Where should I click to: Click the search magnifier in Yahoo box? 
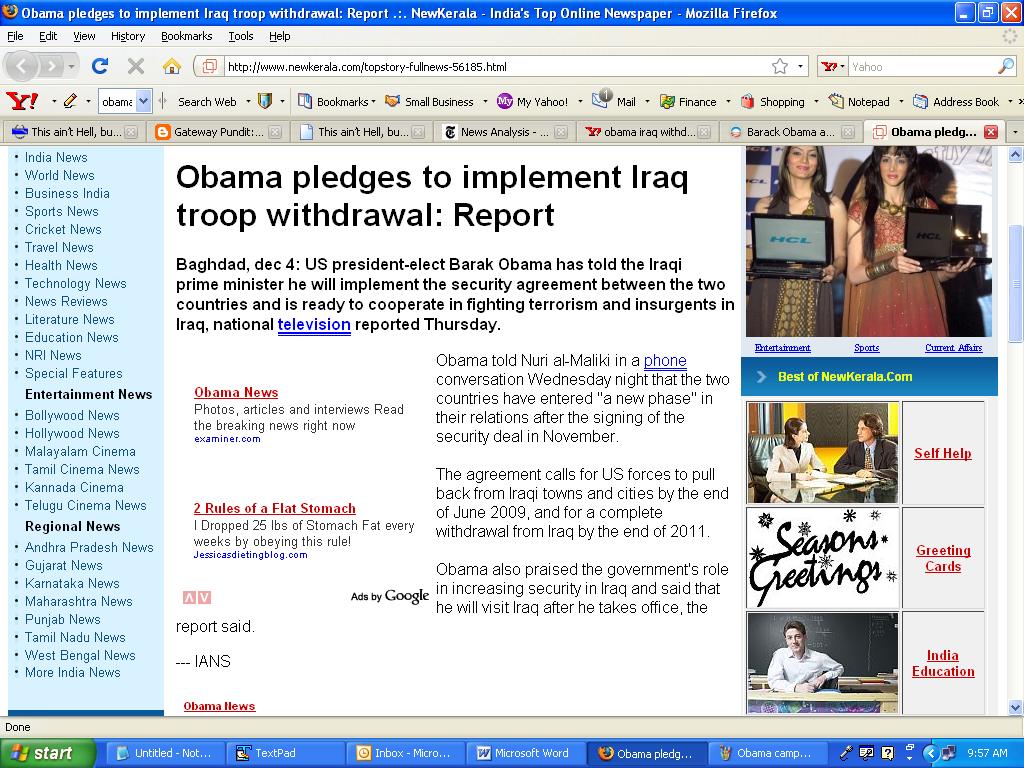click(x=1006, y=67)
